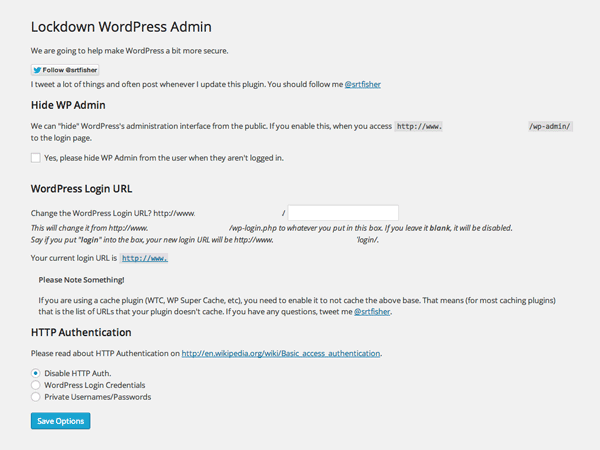Click the 'Your current login URL is' text
This screenshot has width=600, height=450.
[x=74, y=258]
